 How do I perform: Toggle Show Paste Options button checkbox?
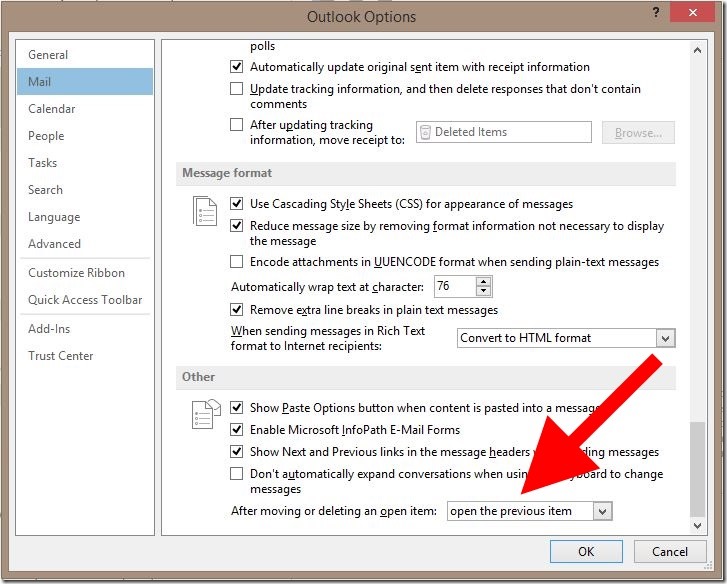pyautogui.click(x=236, y=407)
